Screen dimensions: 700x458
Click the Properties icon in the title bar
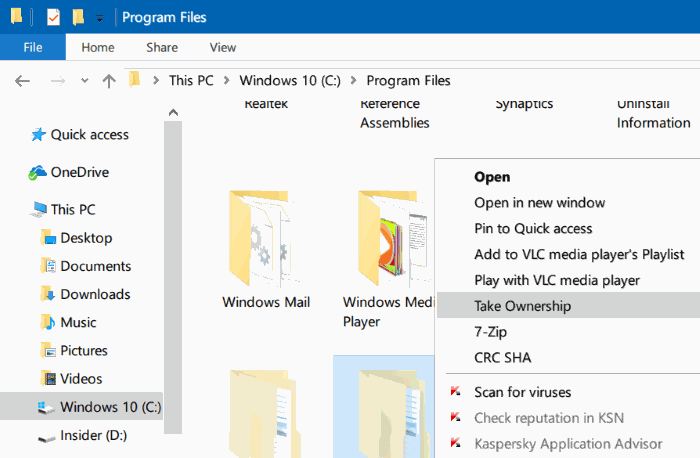point(53,17)
